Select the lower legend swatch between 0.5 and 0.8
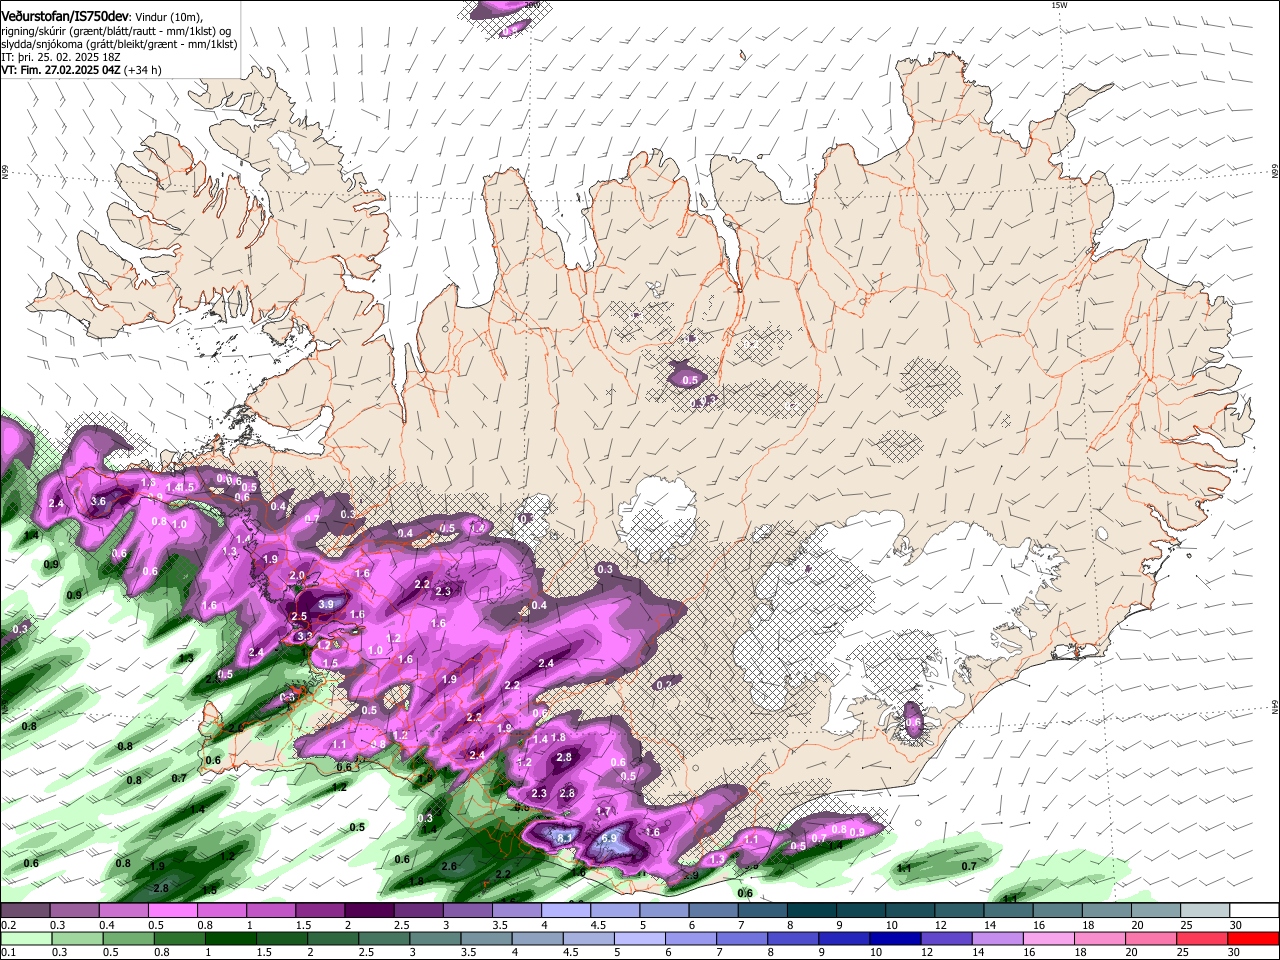 coord(128,938)
